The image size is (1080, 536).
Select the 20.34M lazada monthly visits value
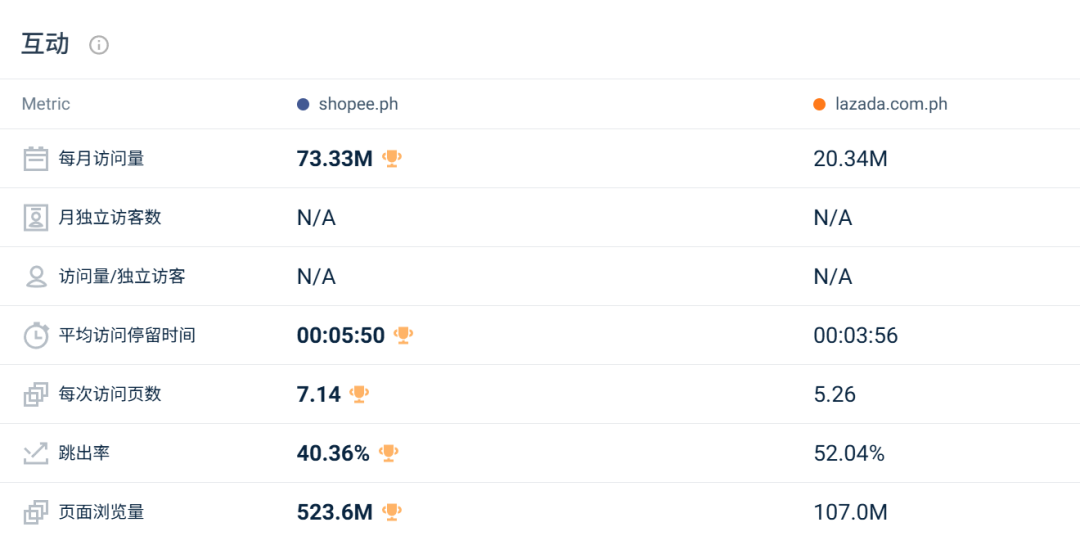pos(850,158)
